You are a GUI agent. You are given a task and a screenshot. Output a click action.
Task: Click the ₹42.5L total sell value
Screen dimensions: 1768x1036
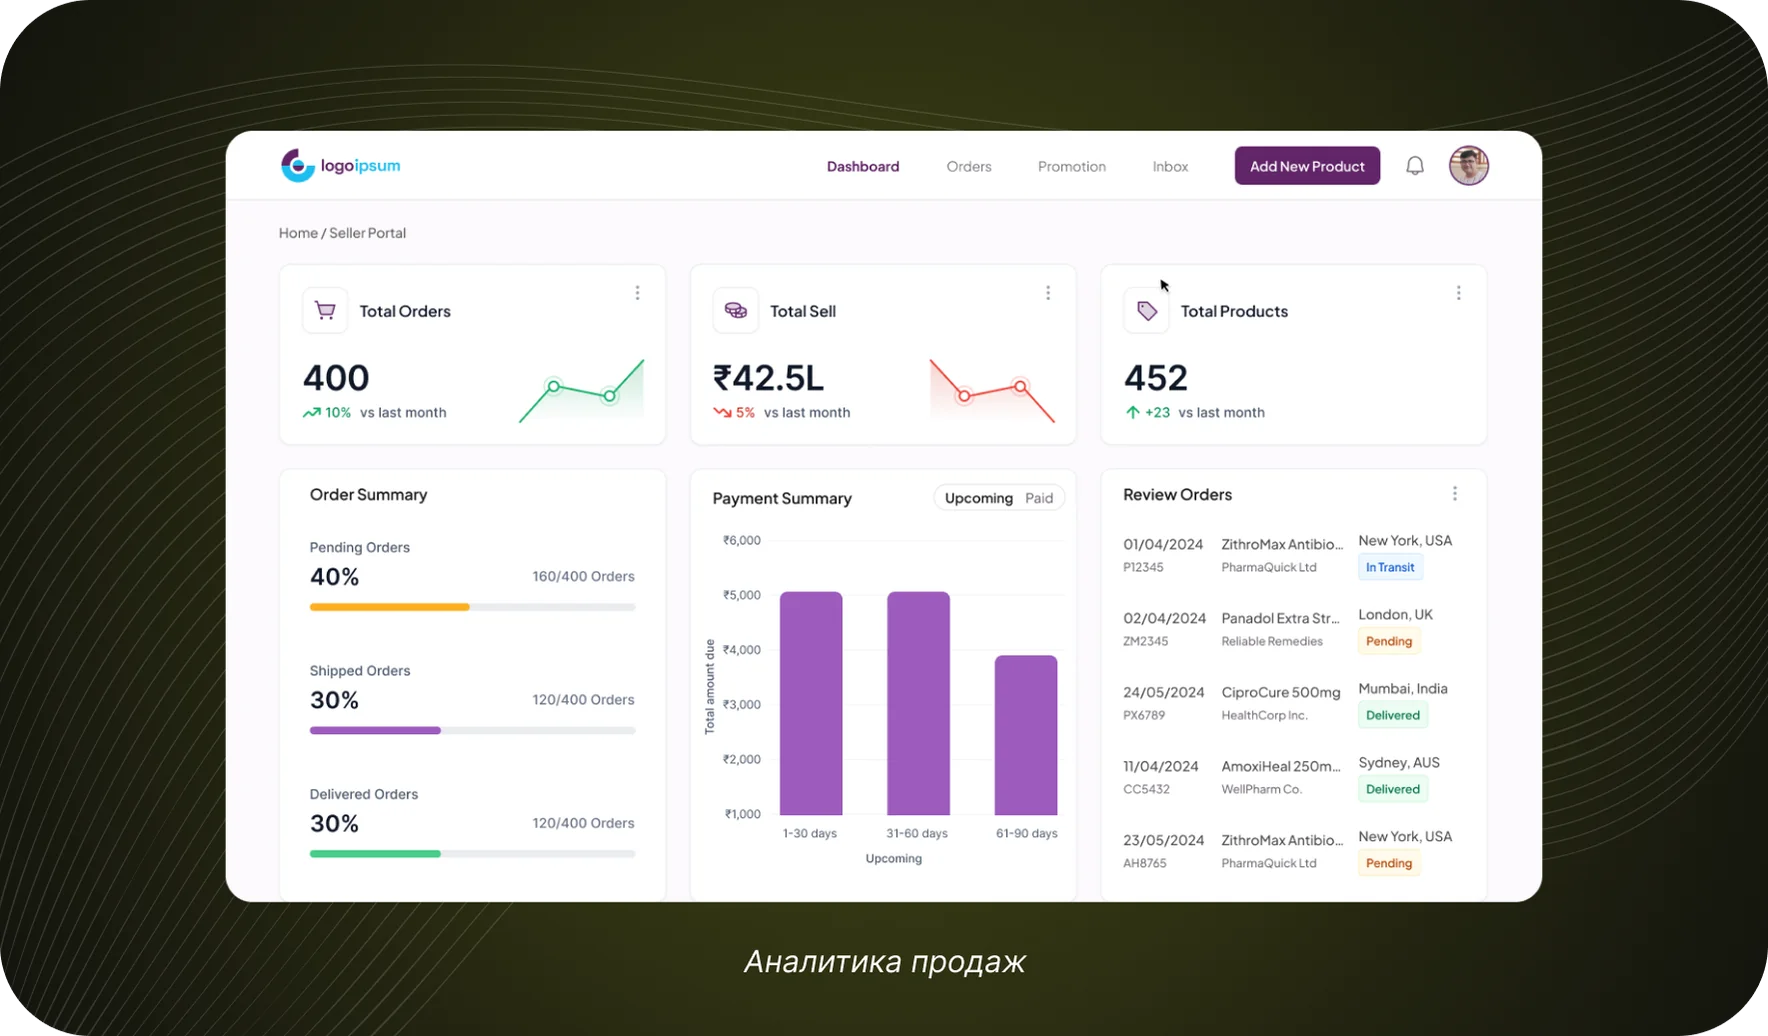click(768, 378)
